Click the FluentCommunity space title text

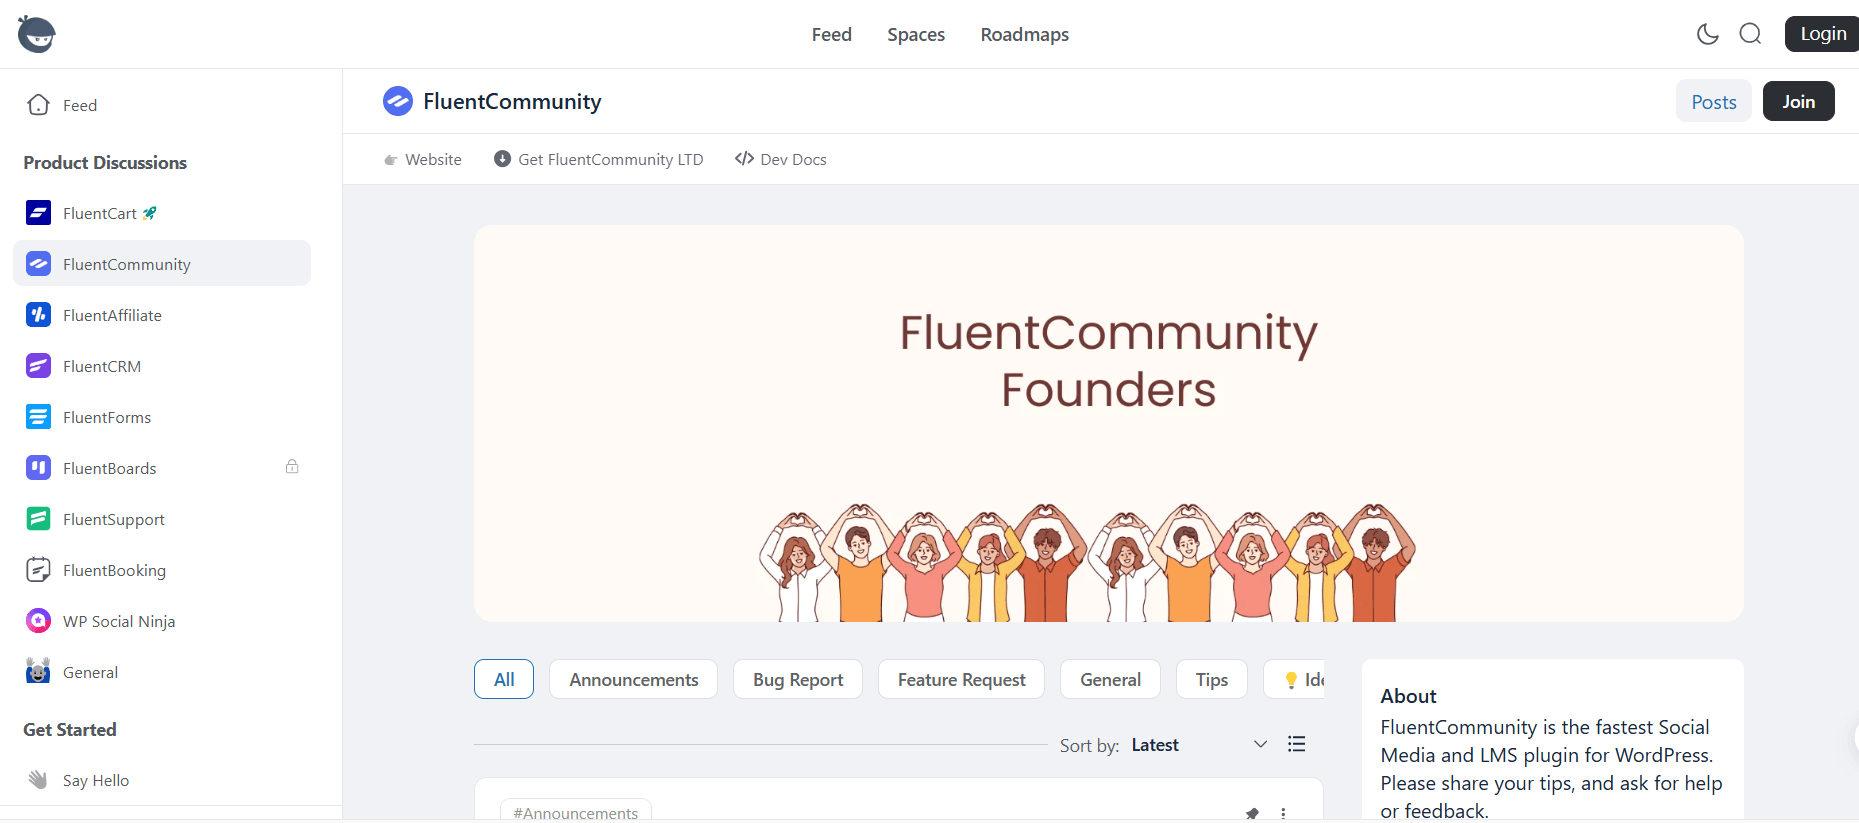(x=512, y=101)
